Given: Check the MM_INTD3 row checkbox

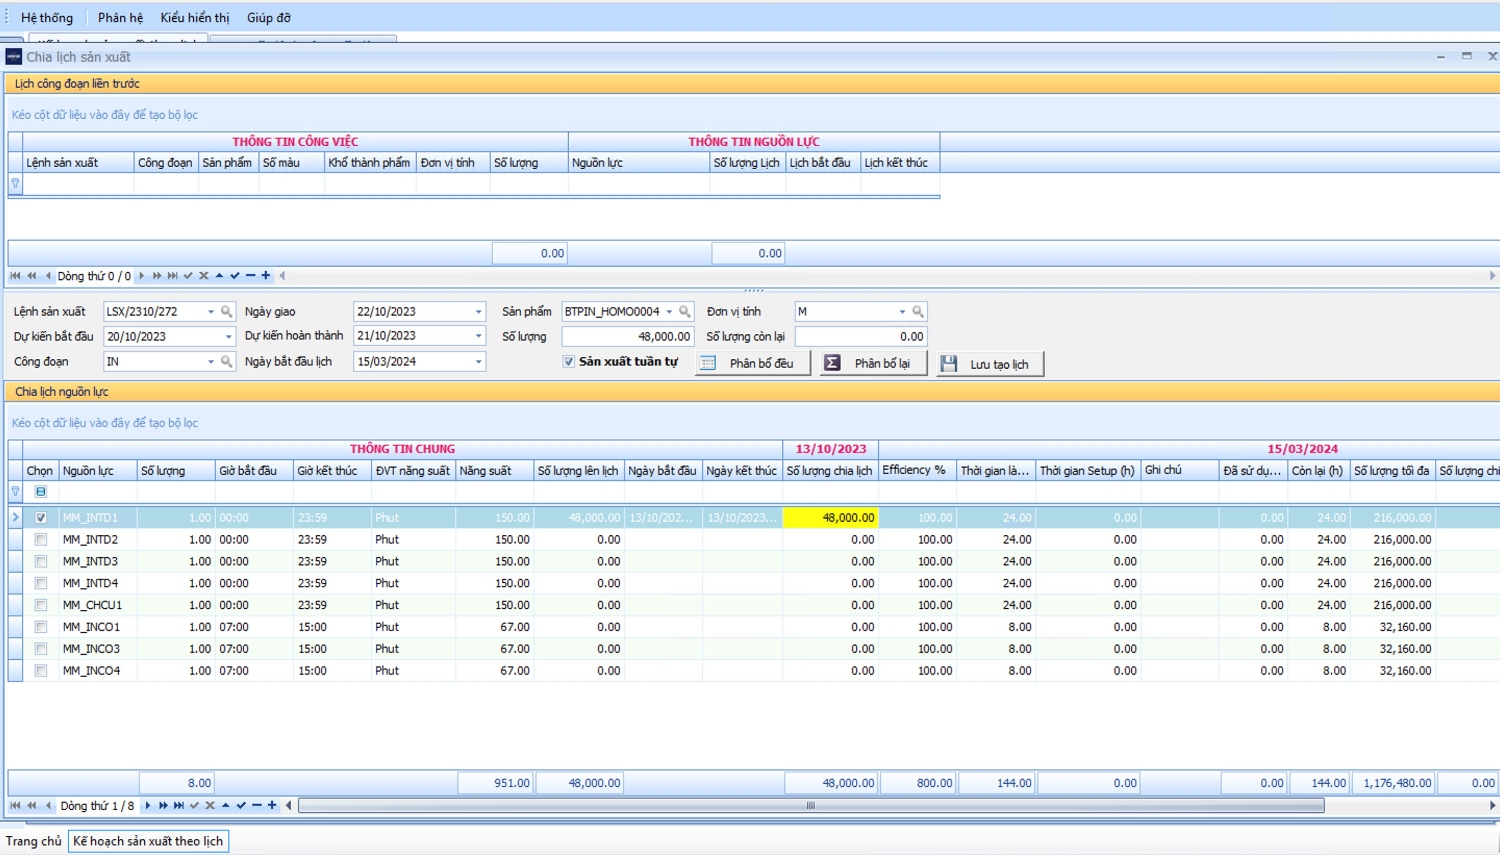Looking at the screenshot, I should click(41, 562).
